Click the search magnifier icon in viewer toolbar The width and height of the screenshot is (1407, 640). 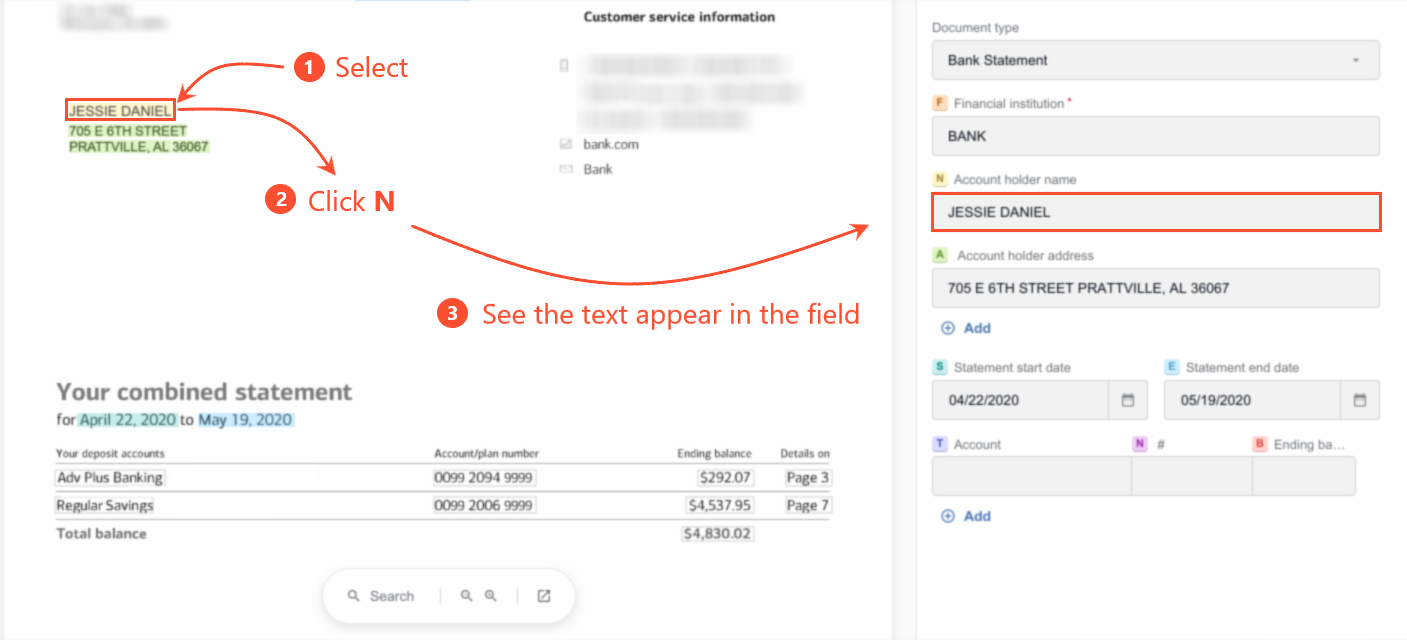(354, 596)
